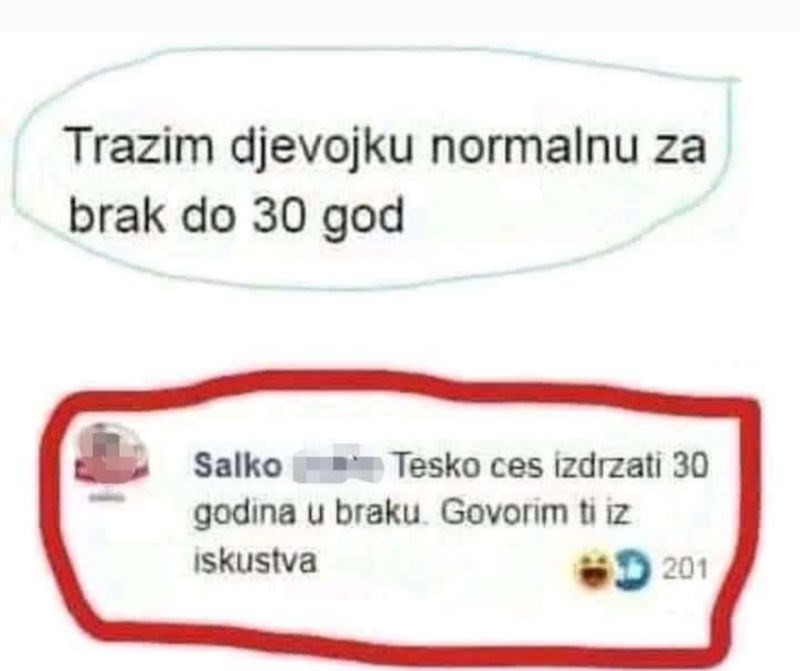Screen dimensions: 800x671
Task: Open the commenter's blurred profile picture
Action: (110, 455)
